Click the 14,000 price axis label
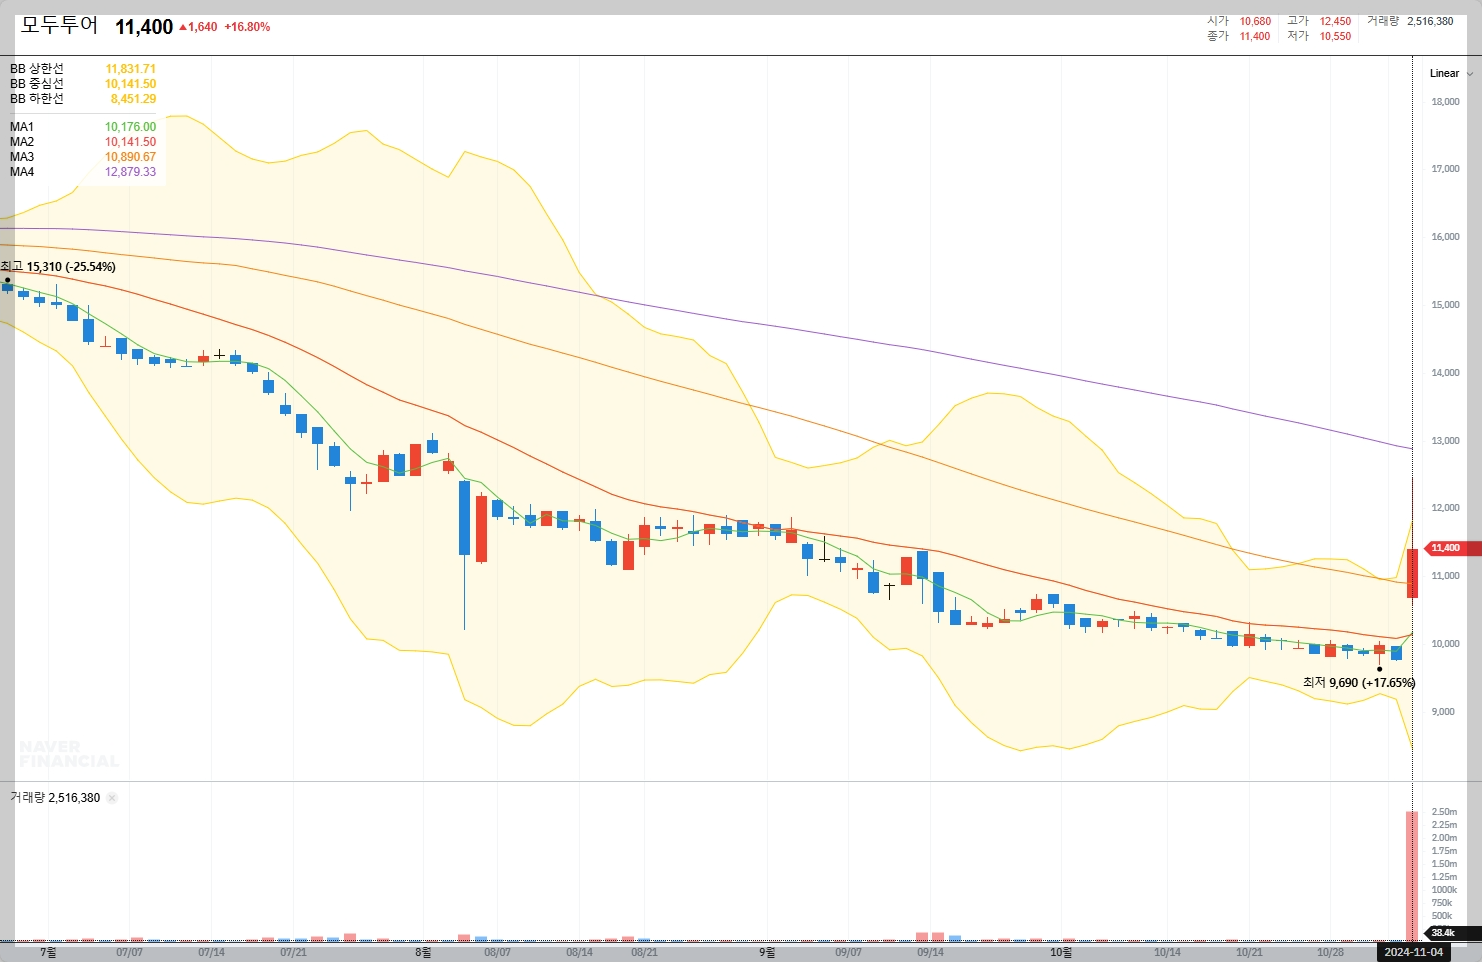This screenshot has width=1482, height=962. click(1445, 373)
